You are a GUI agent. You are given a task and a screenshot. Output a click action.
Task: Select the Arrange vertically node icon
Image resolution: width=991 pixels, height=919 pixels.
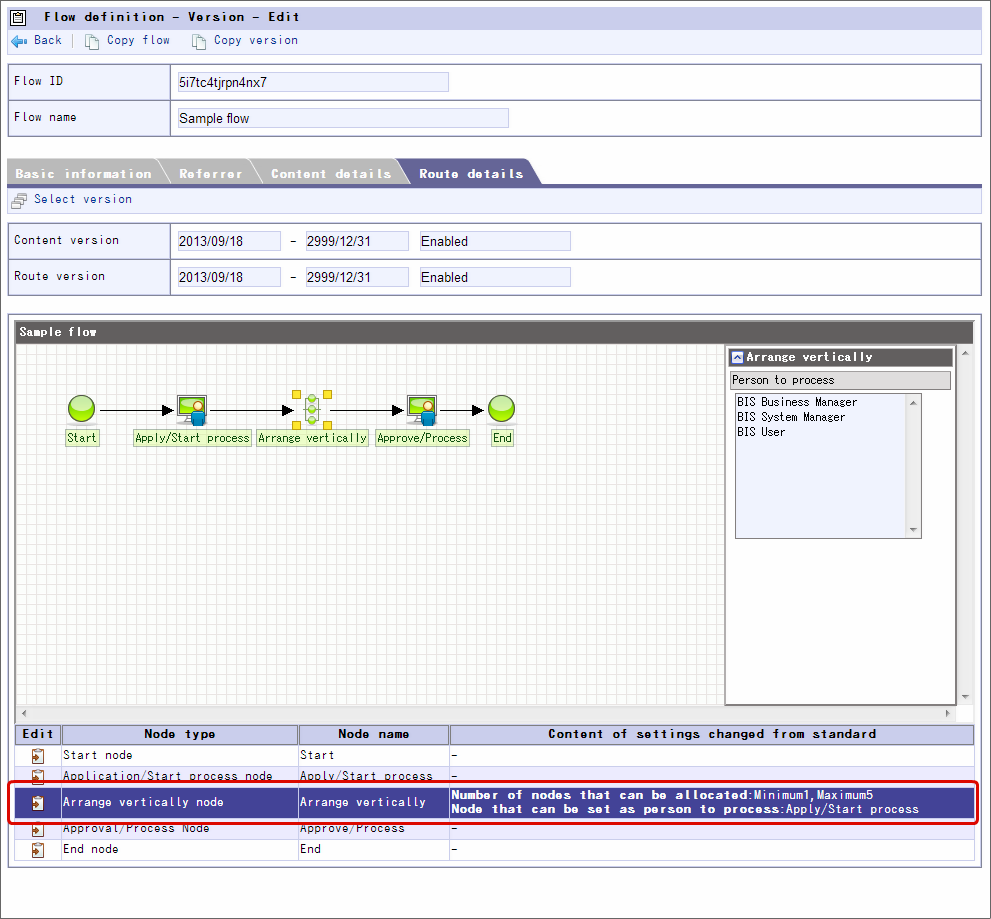(312, 410)
